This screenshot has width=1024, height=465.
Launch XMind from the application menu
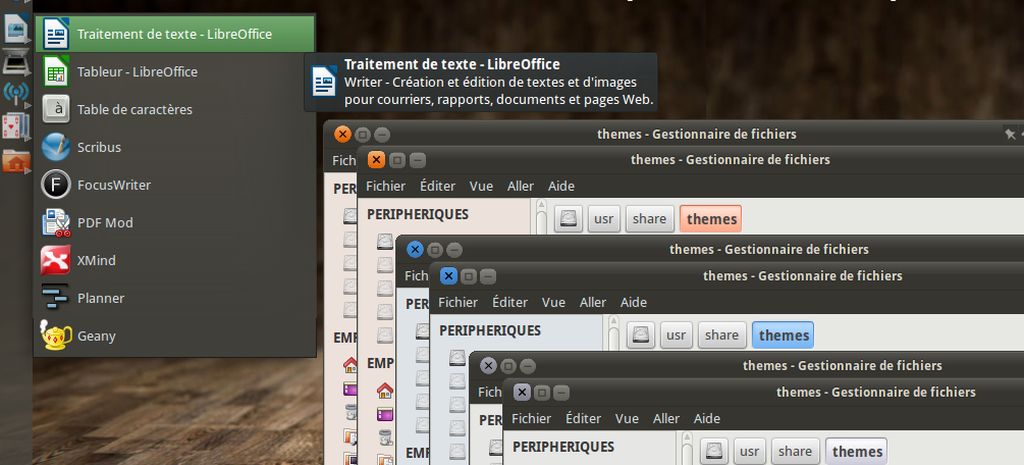pyautogui.click(x=175, y=261)
